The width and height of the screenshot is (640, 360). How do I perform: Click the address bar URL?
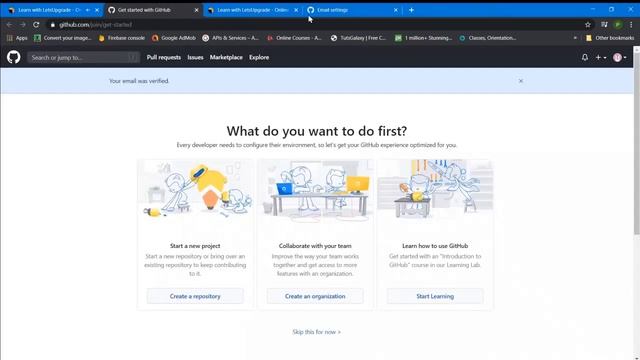96,25
